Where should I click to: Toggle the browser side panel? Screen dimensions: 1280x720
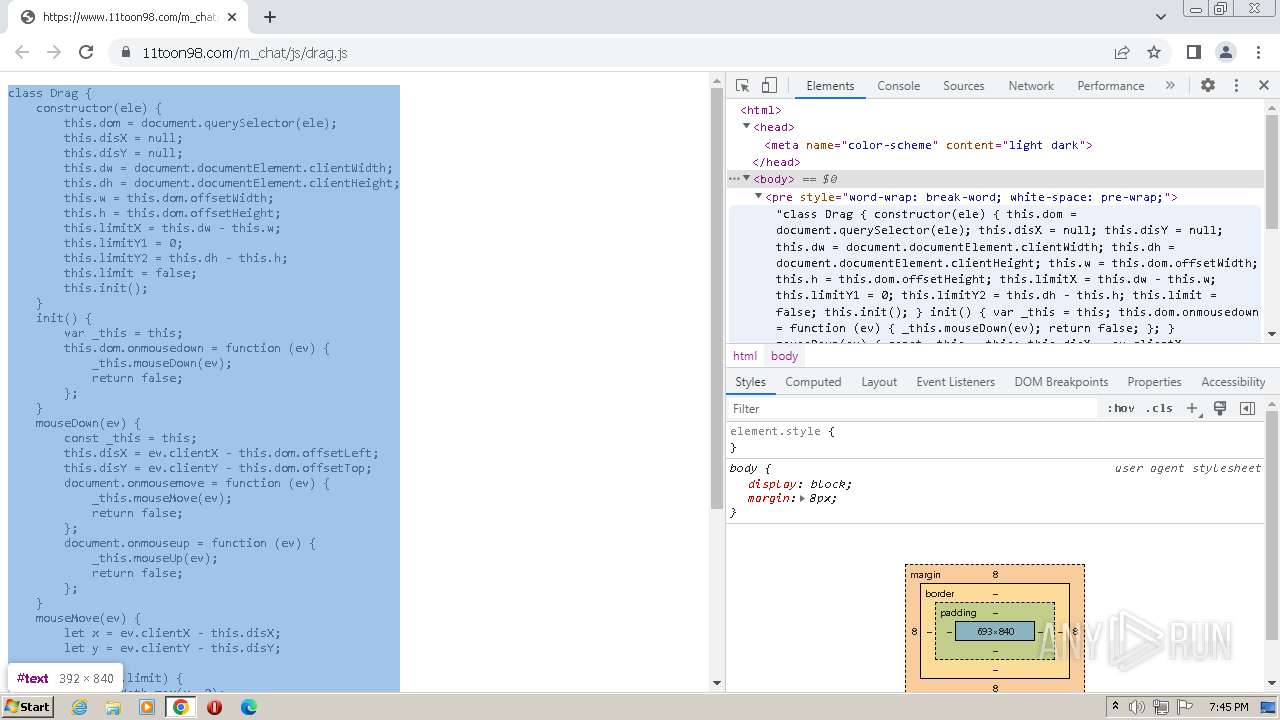pyautogui.click(x=1194, y=52)
